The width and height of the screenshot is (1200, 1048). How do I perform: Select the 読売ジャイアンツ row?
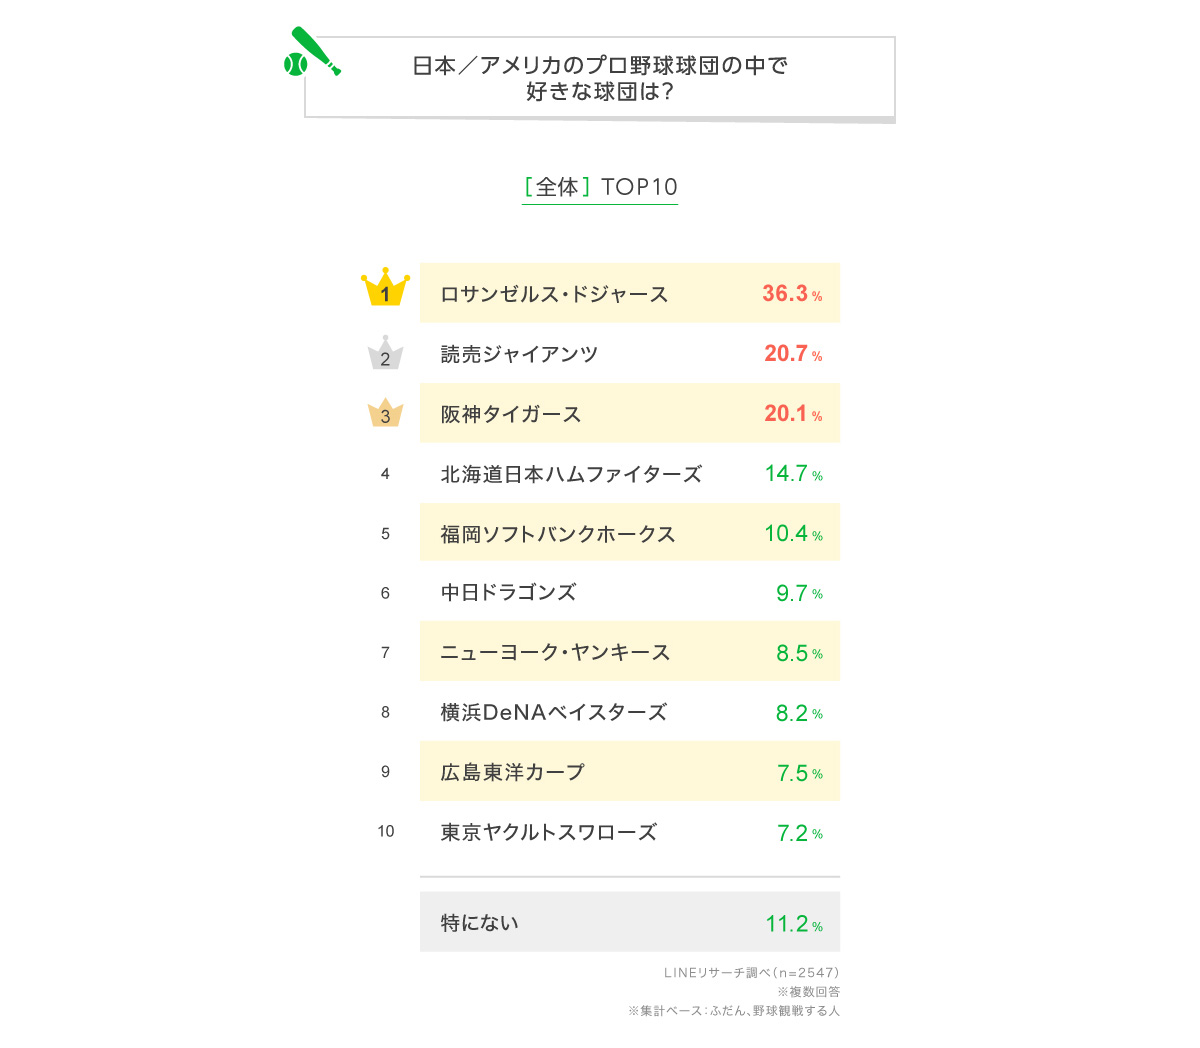(630, 353)
